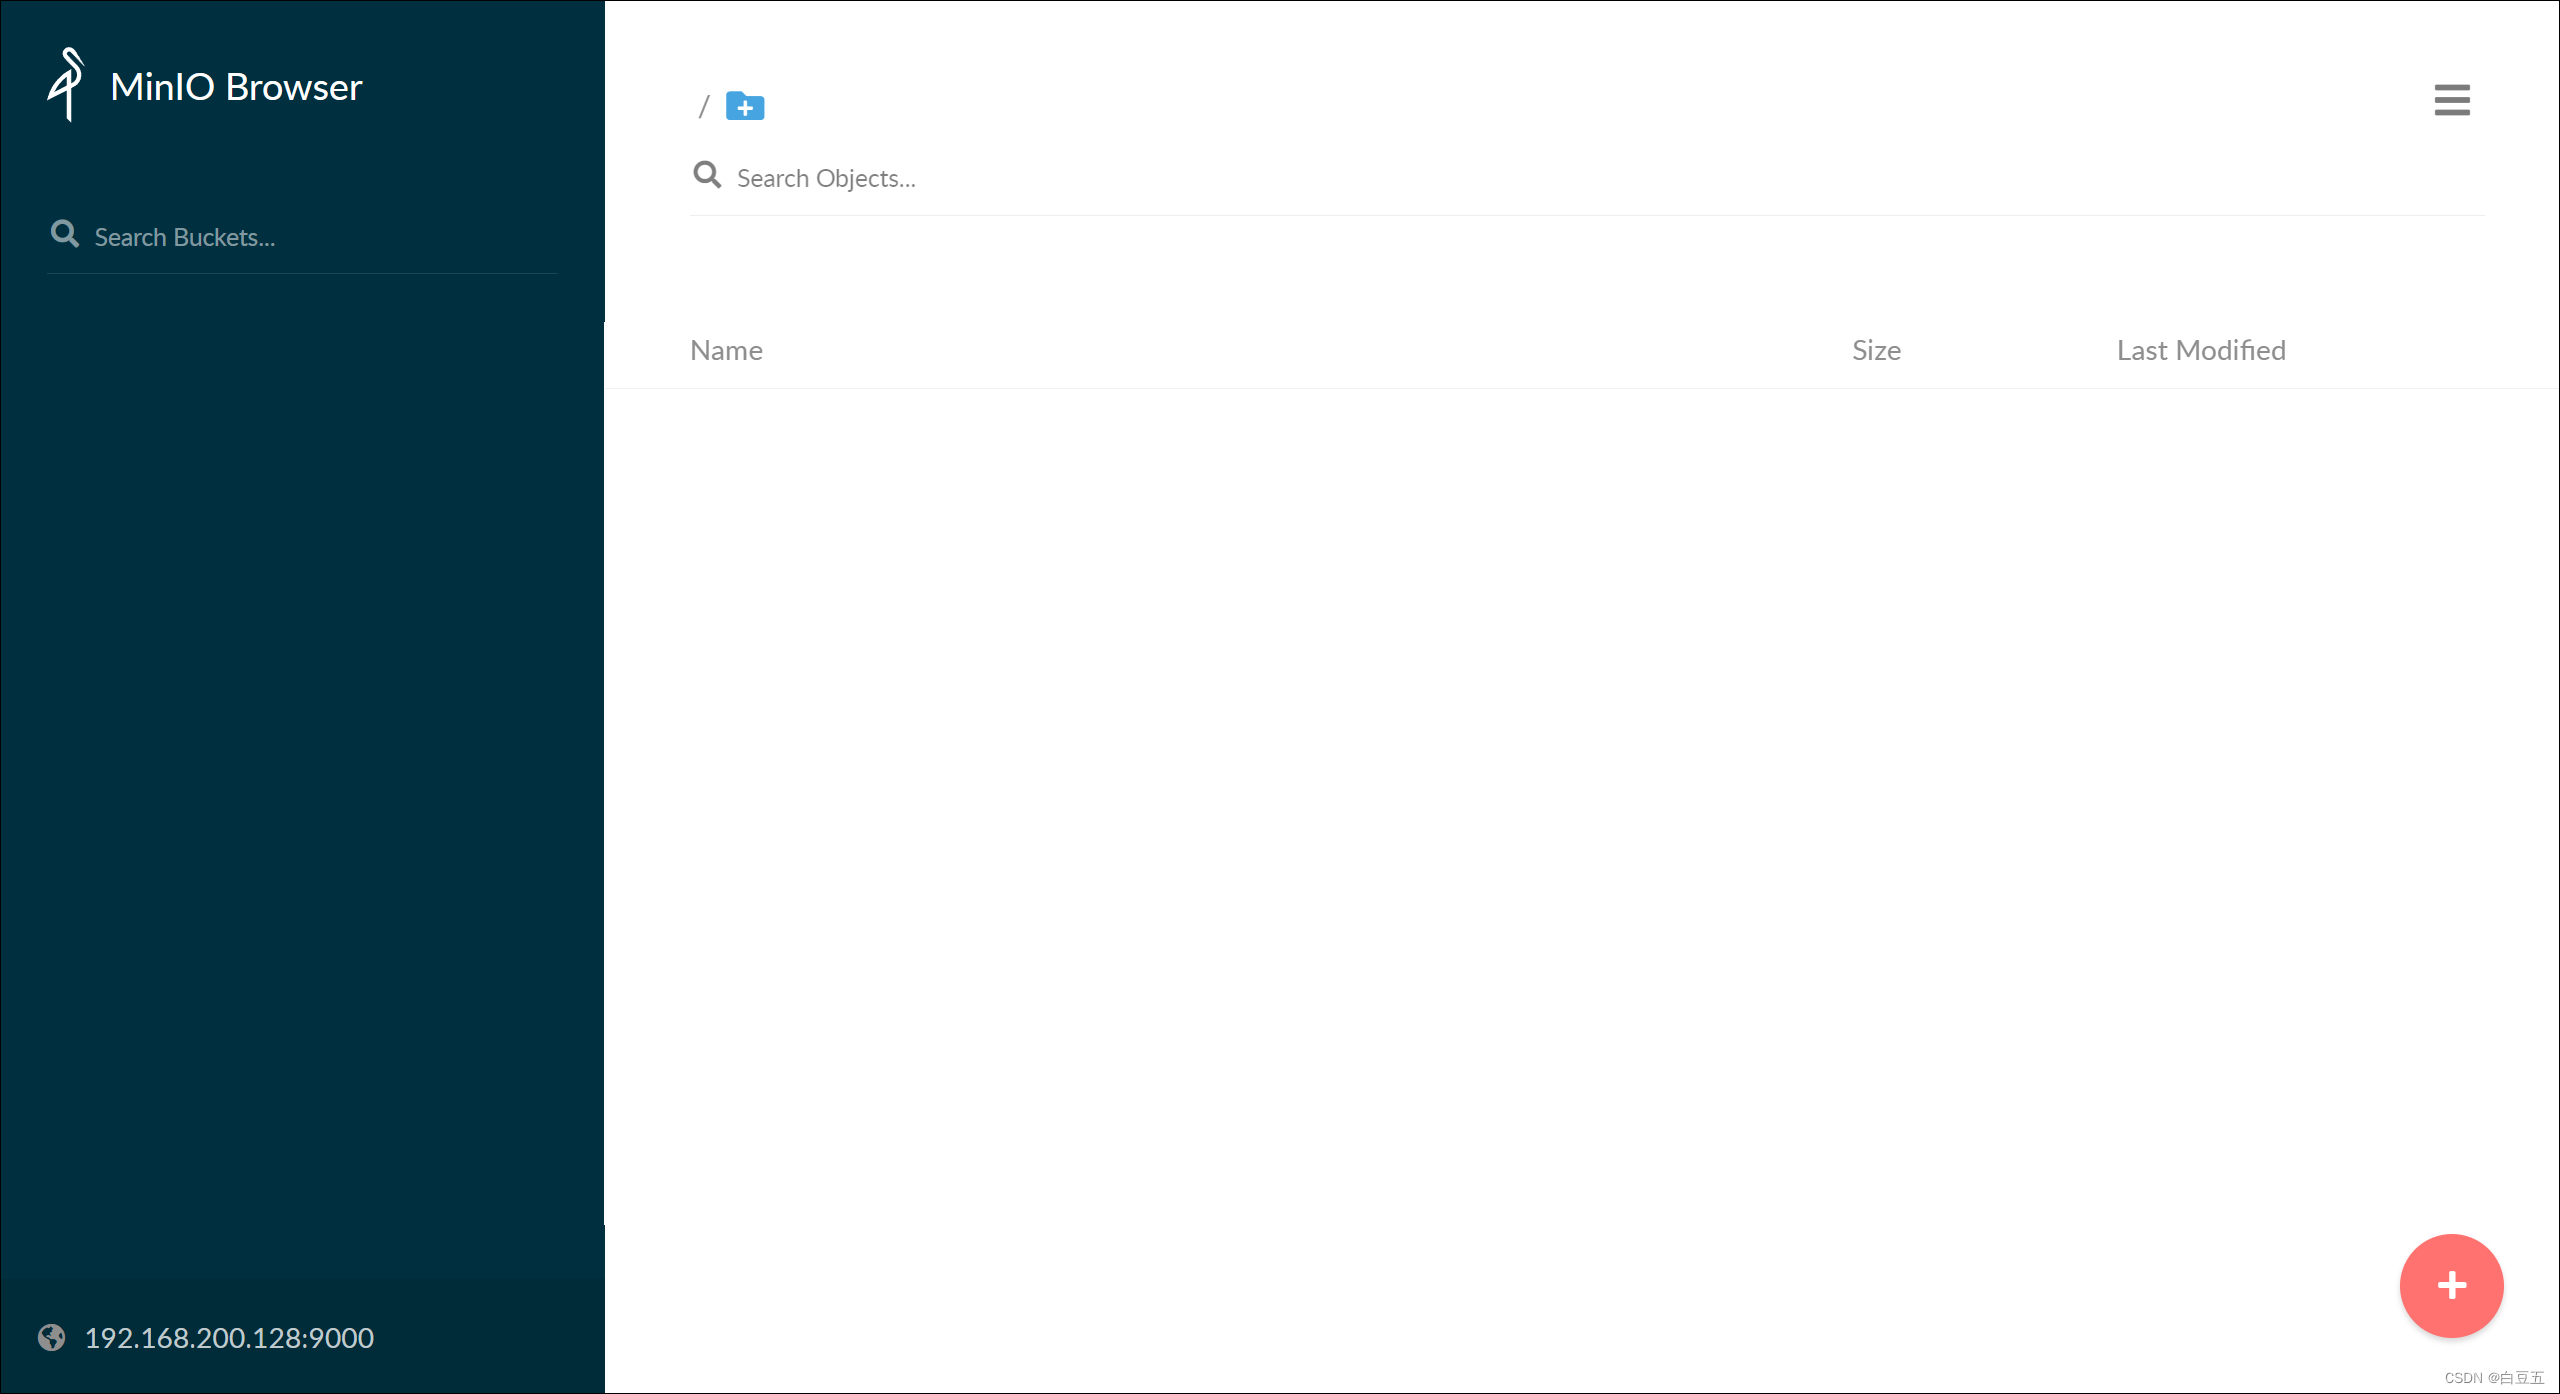Image resolution: width=2560 pixels, height=1394 pixels.
Task: Open the hamburger menu
Action: coord(2452,100)
